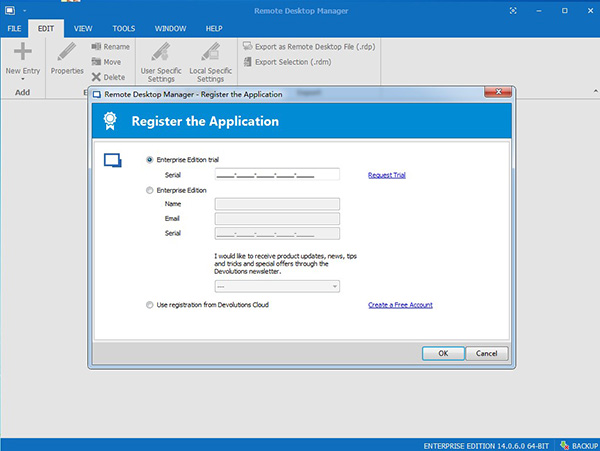Click the Delete X icon in ribbon
Screen dimensions: 600x451
pyautogui.click(x=96, y=77)
